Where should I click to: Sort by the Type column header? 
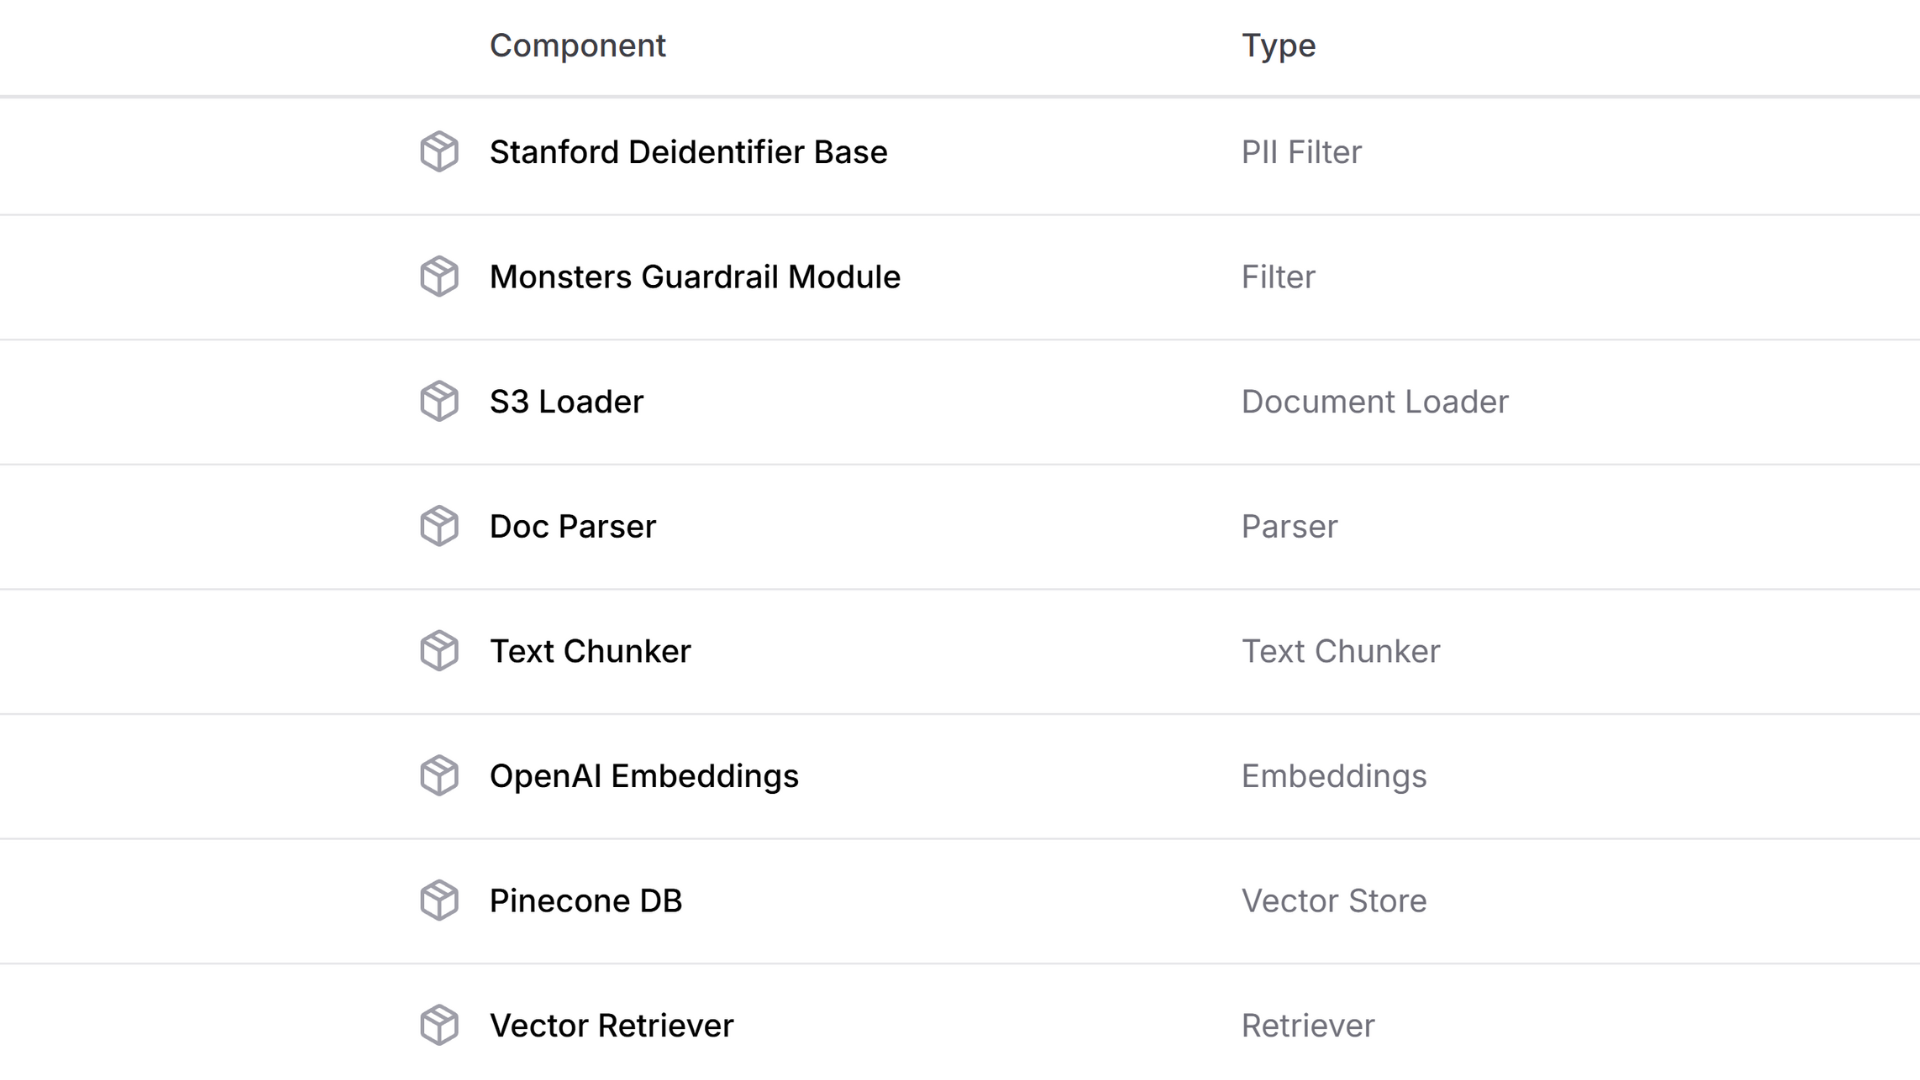1278,45
